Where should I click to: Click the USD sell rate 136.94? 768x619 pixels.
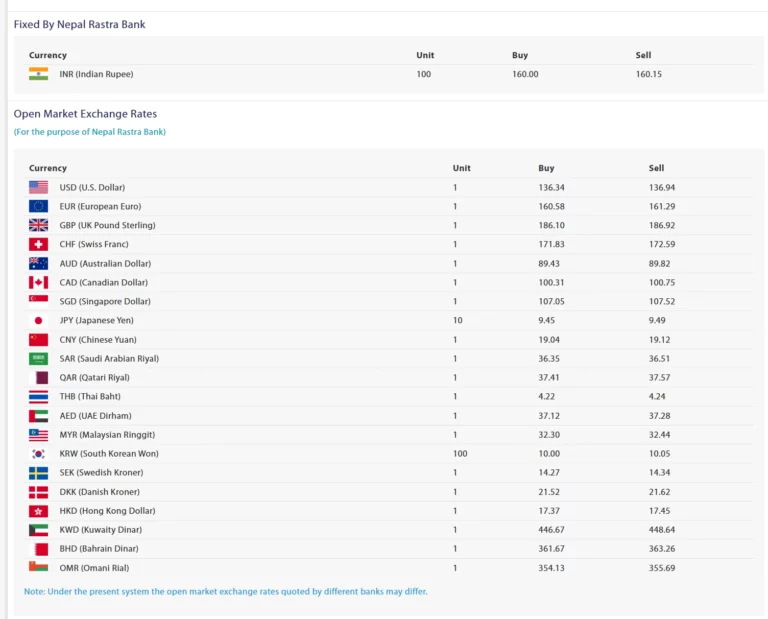[662, 188]
